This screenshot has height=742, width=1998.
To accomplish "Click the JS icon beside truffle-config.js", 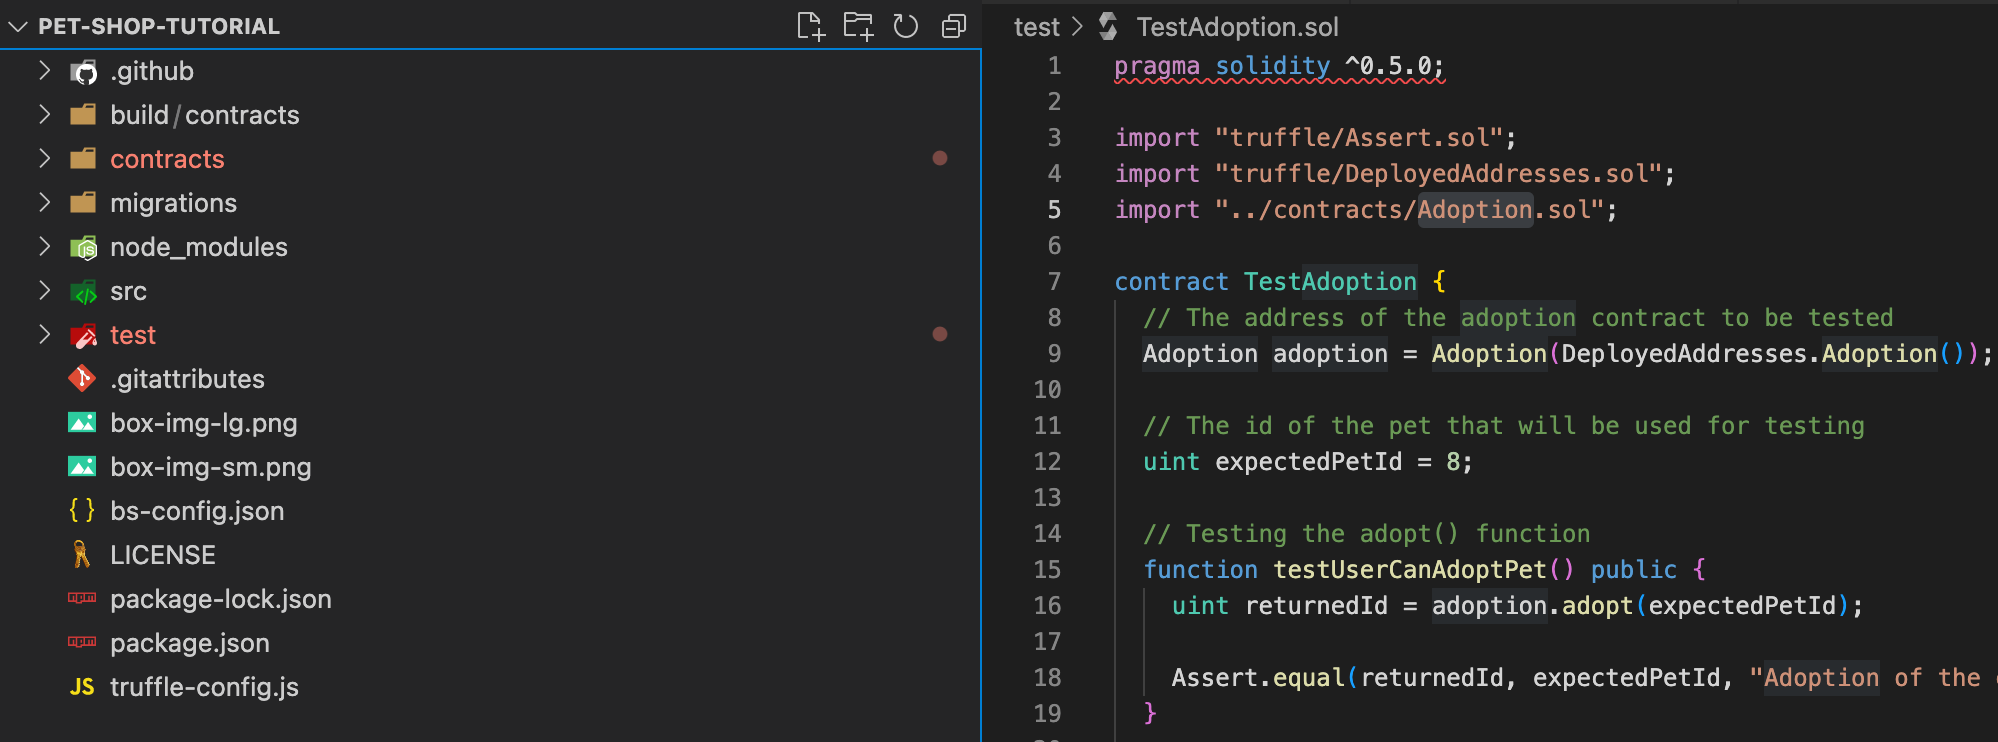I will [x=82, y=686].
